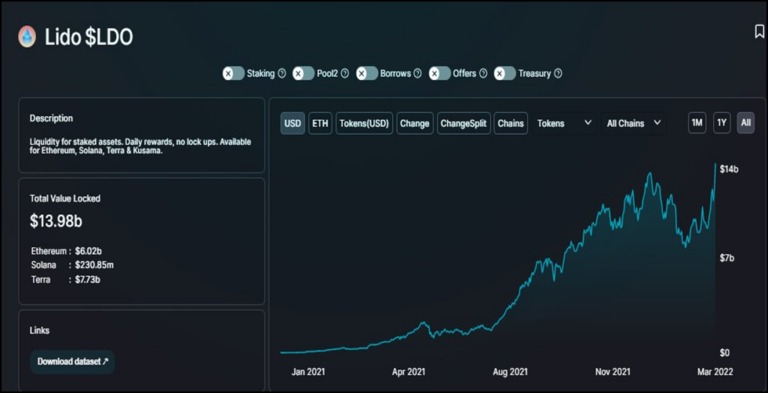Image resolution: width=768 pixels, height=393 pixels.
Task: Open help icon next to Offers
Action: pos(483,74)
